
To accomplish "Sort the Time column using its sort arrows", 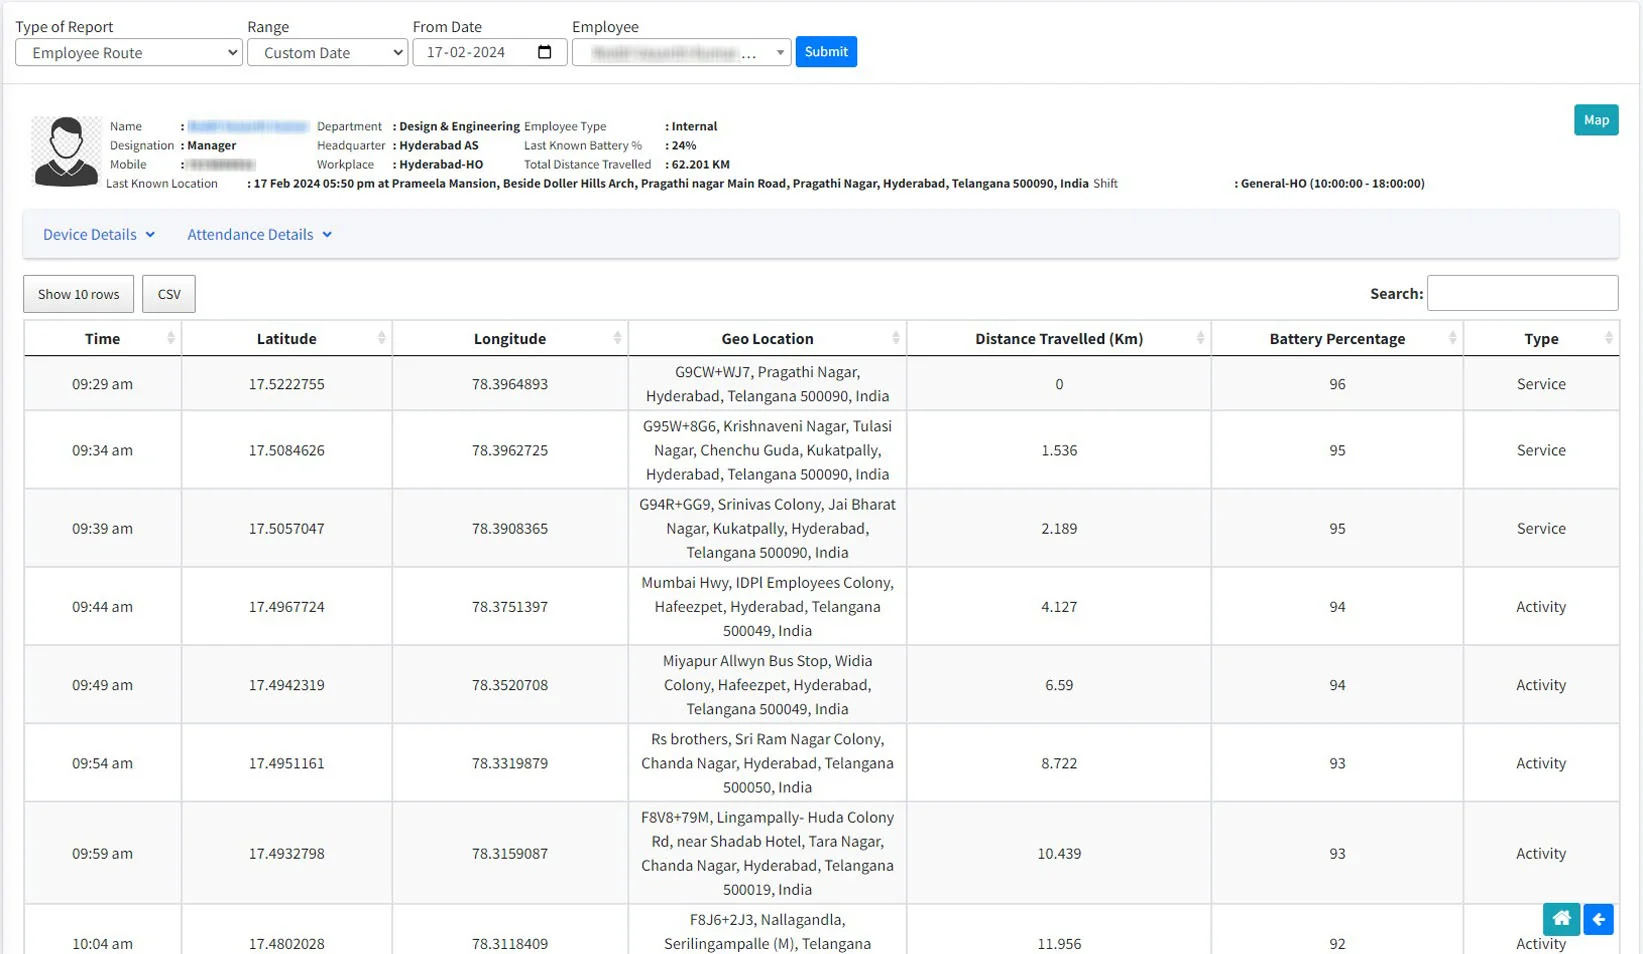I will (170, 338).
